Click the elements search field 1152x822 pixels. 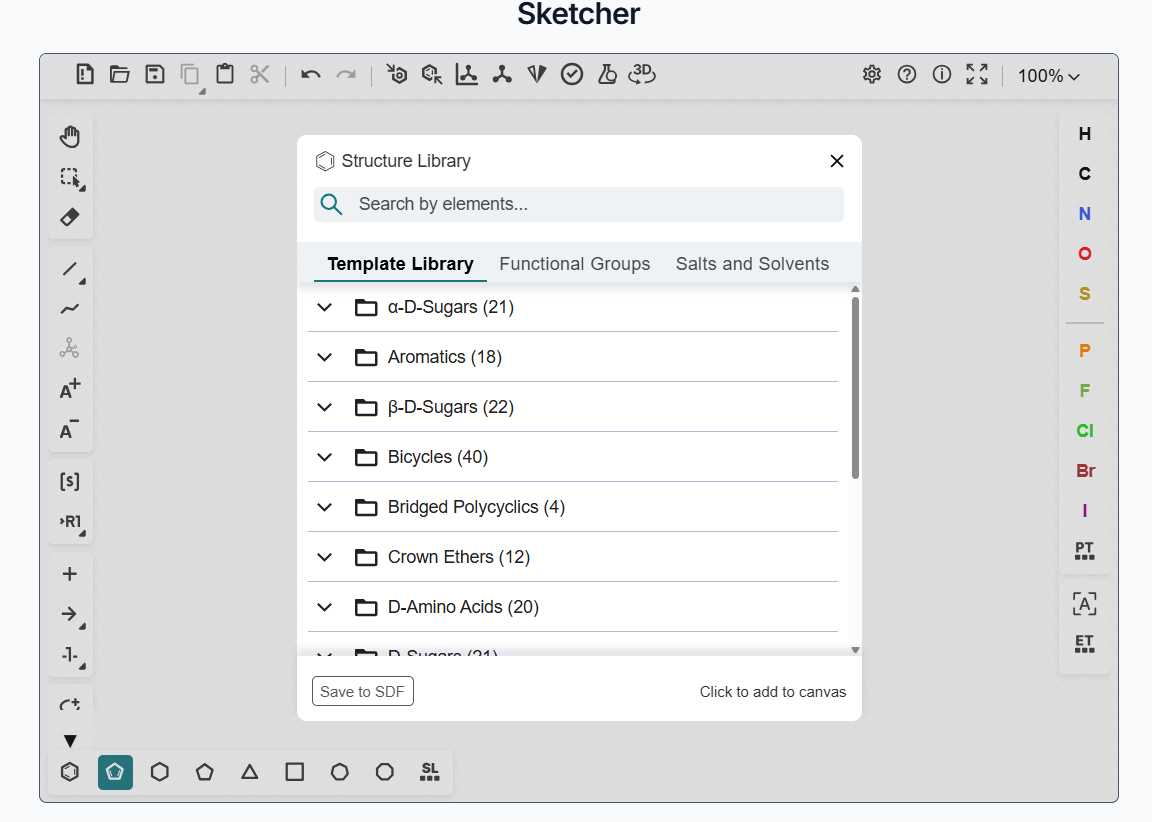[578, 204]
